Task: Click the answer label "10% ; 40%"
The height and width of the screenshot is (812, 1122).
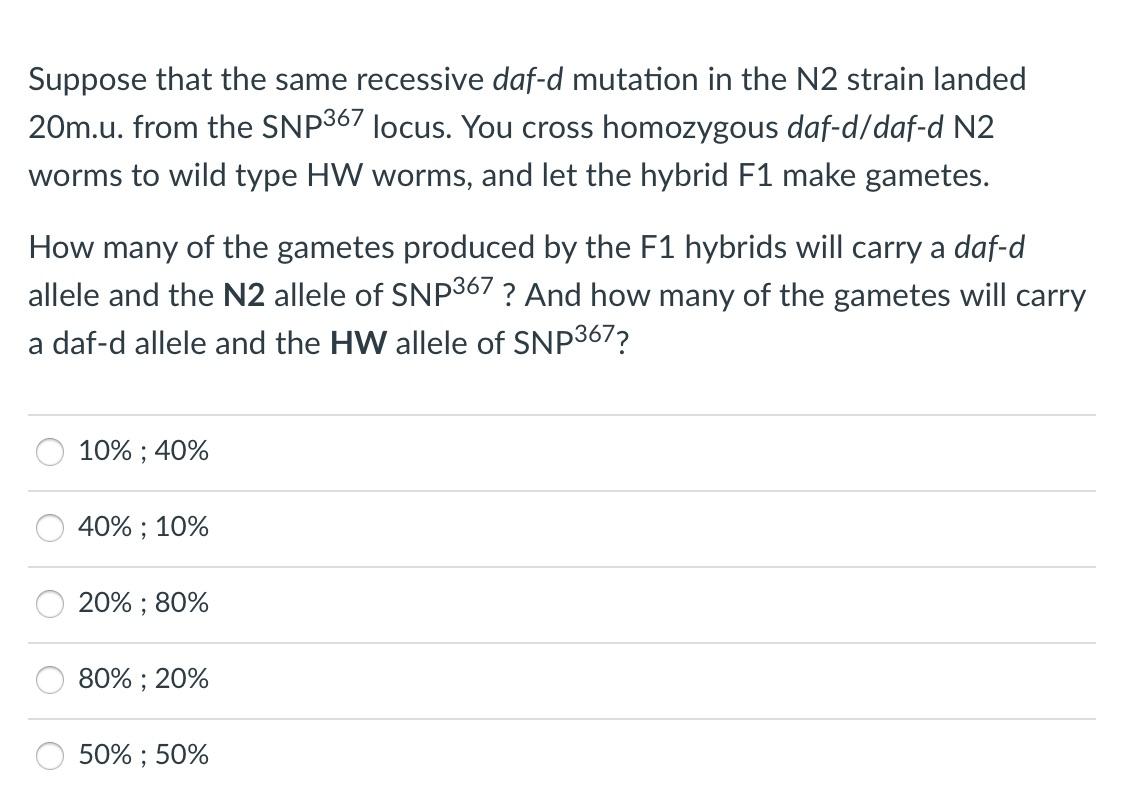Action: click(143, 451)
